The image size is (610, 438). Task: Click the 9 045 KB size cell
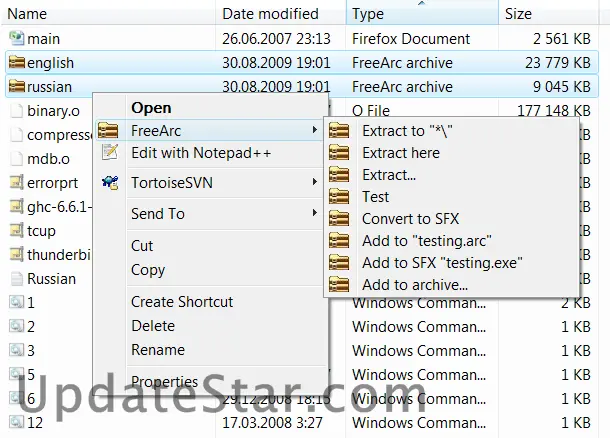click(x=561, y=86)
